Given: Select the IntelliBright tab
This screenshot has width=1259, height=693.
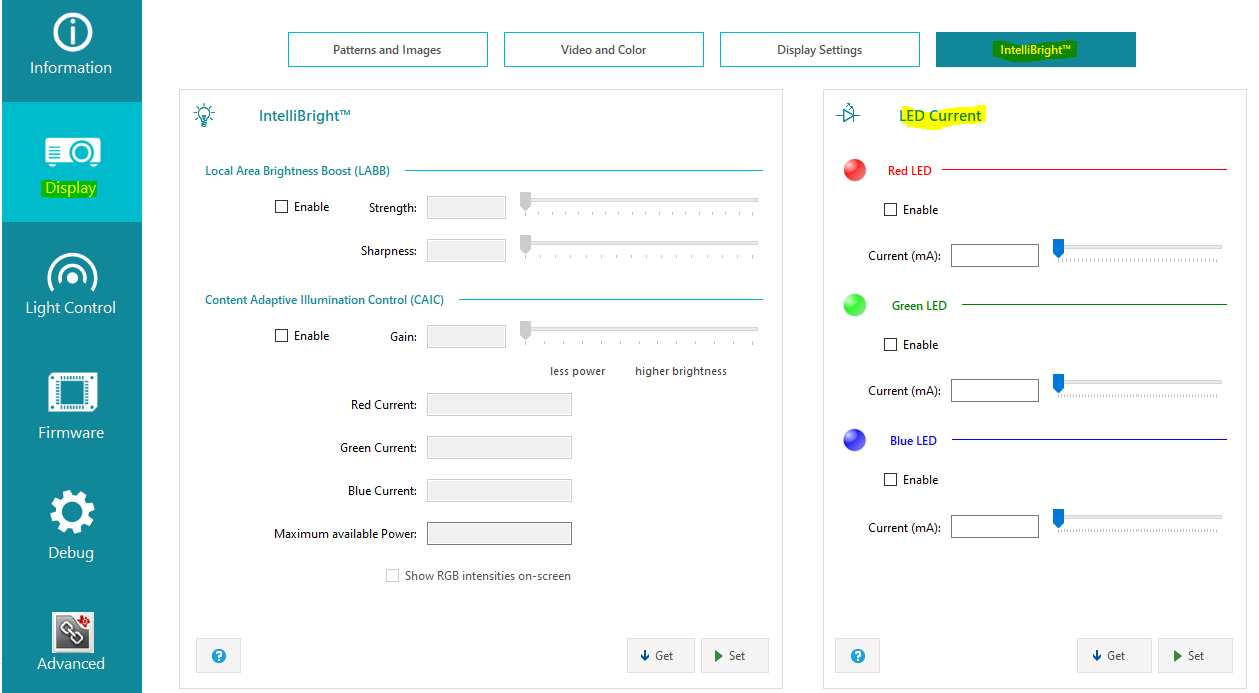Looking at the screenshot, I should (1036, 50).
